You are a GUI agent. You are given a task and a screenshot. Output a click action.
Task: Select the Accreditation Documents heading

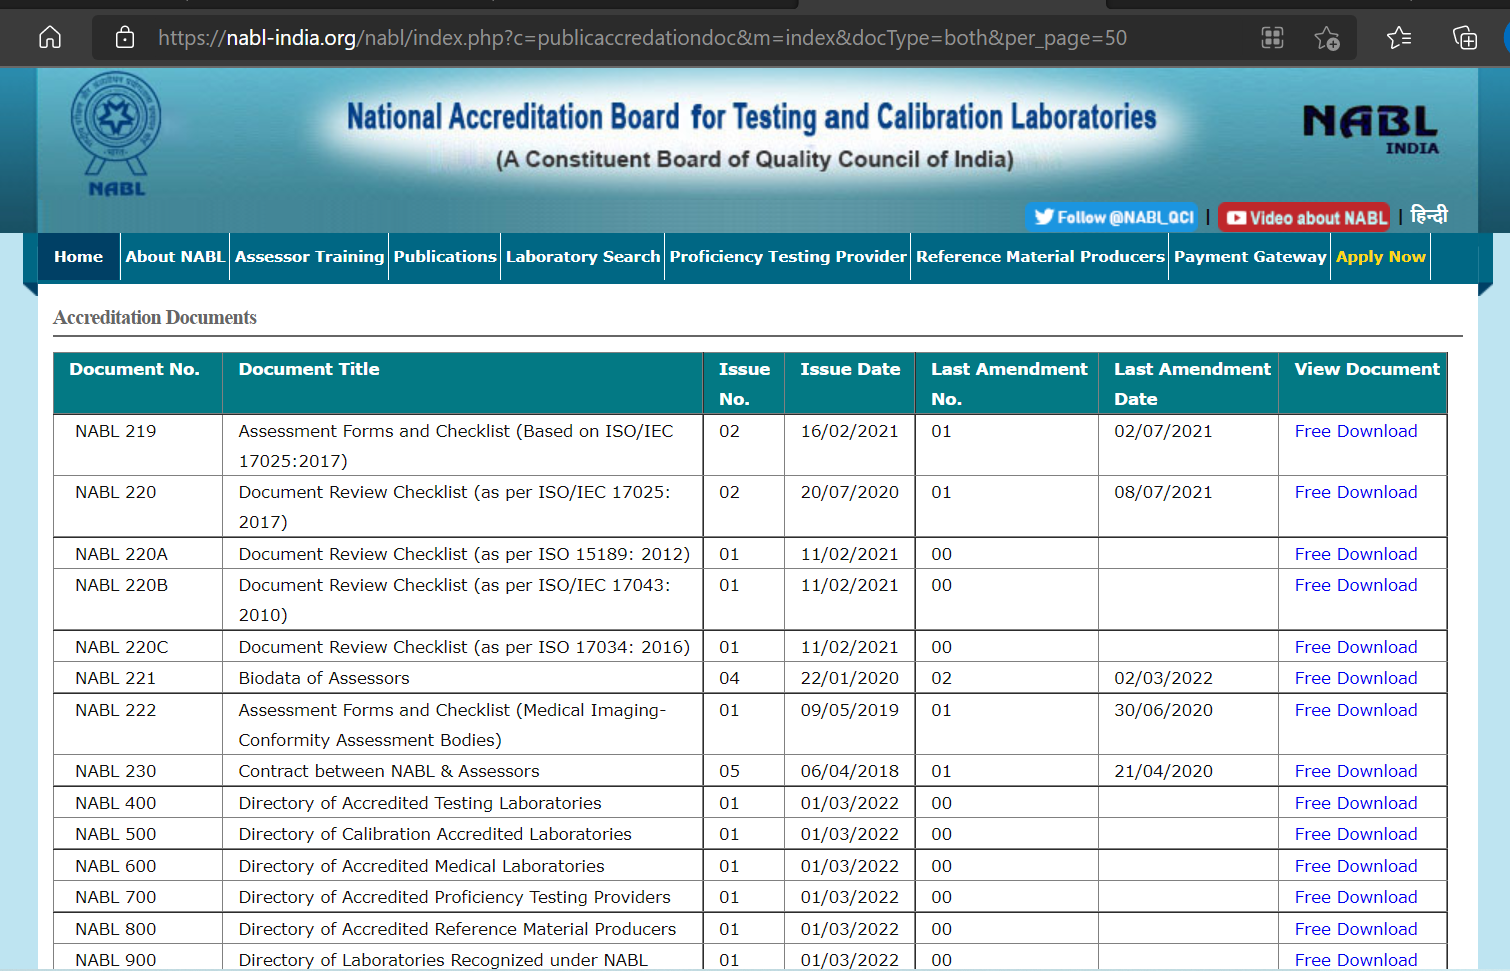[155, 317]
